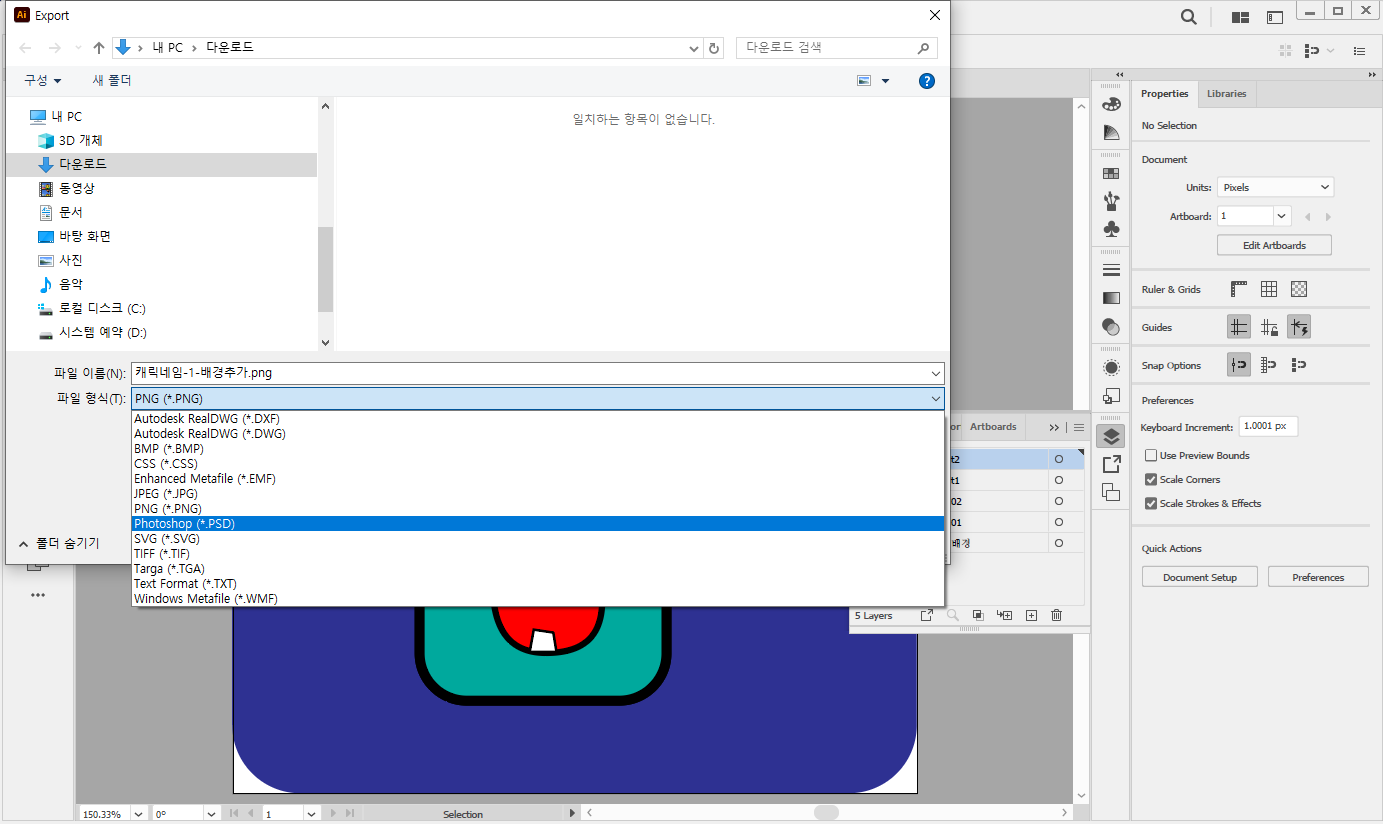The height and width of the screenshot is (824, 1383).
Task: Open the Color panel palette icon
Action: [x=1111, y=104]
